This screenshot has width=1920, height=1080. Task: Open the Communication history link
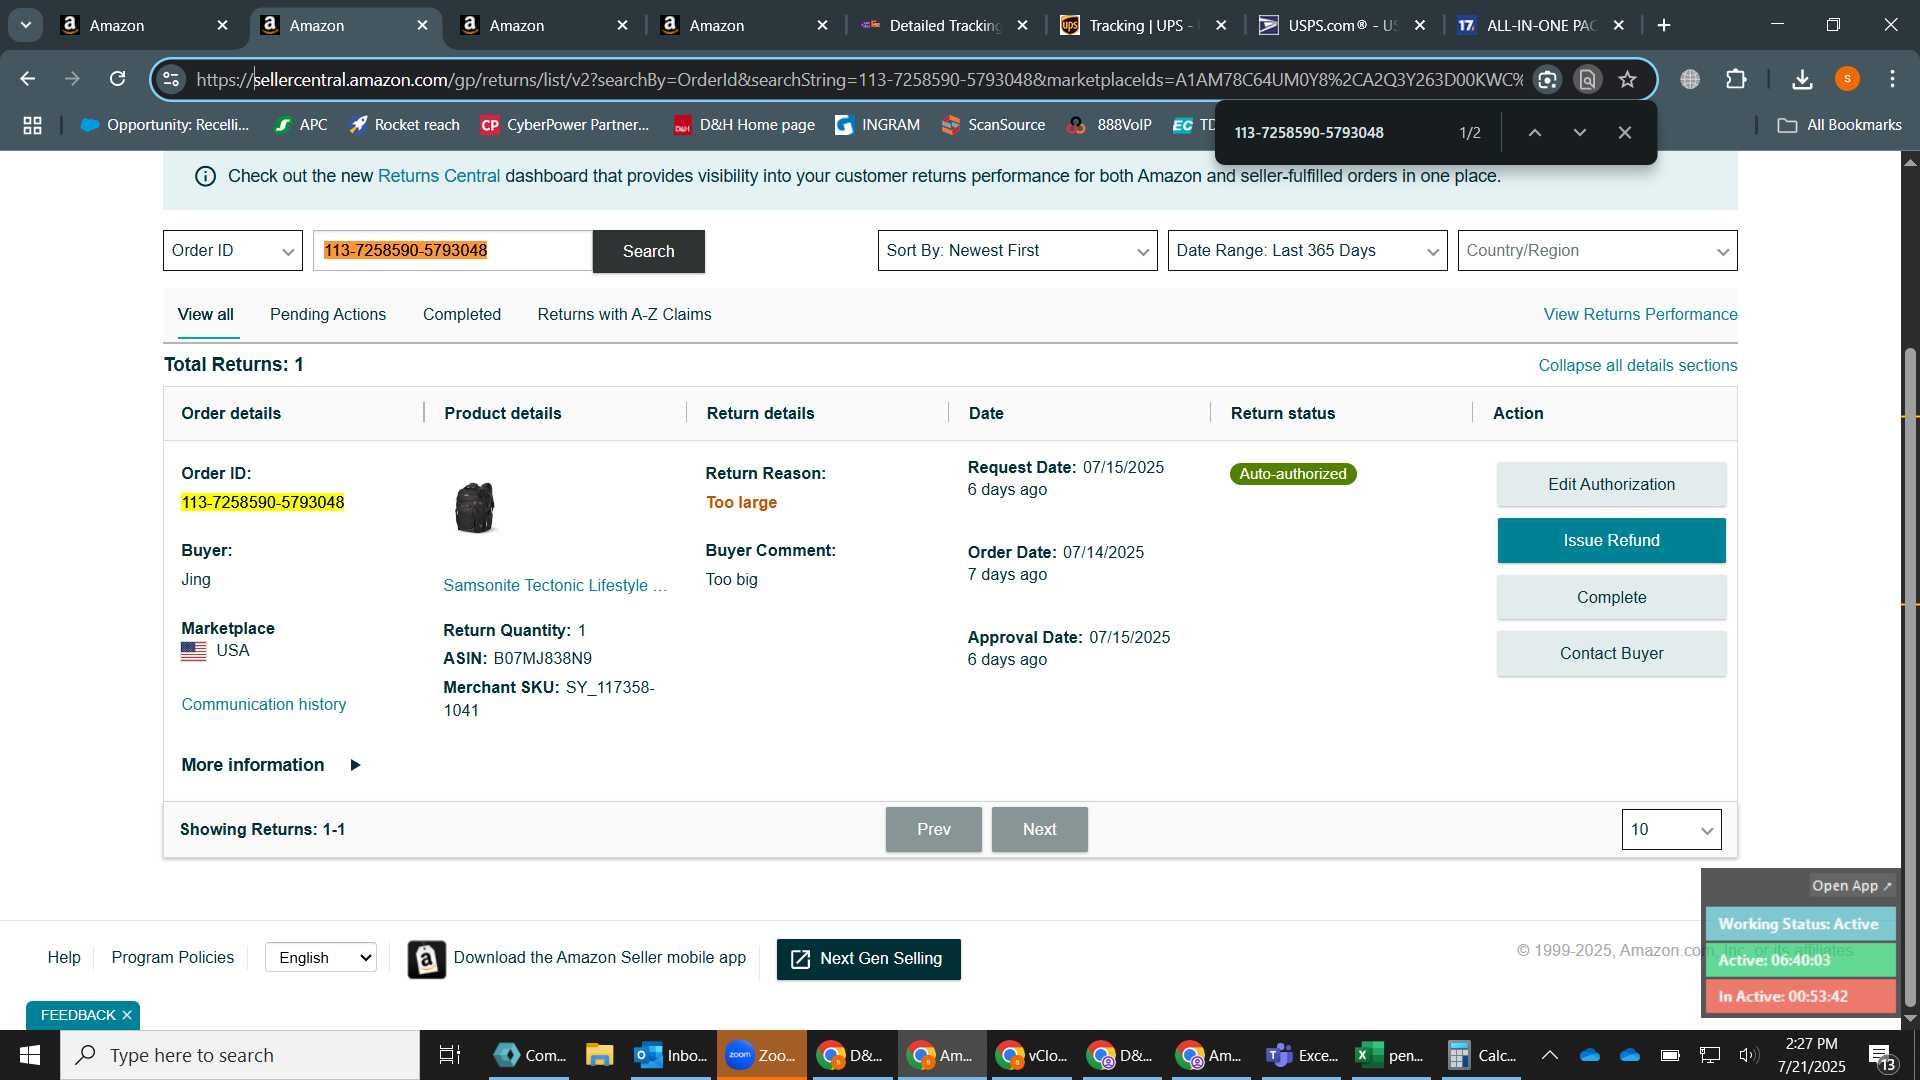264,704
